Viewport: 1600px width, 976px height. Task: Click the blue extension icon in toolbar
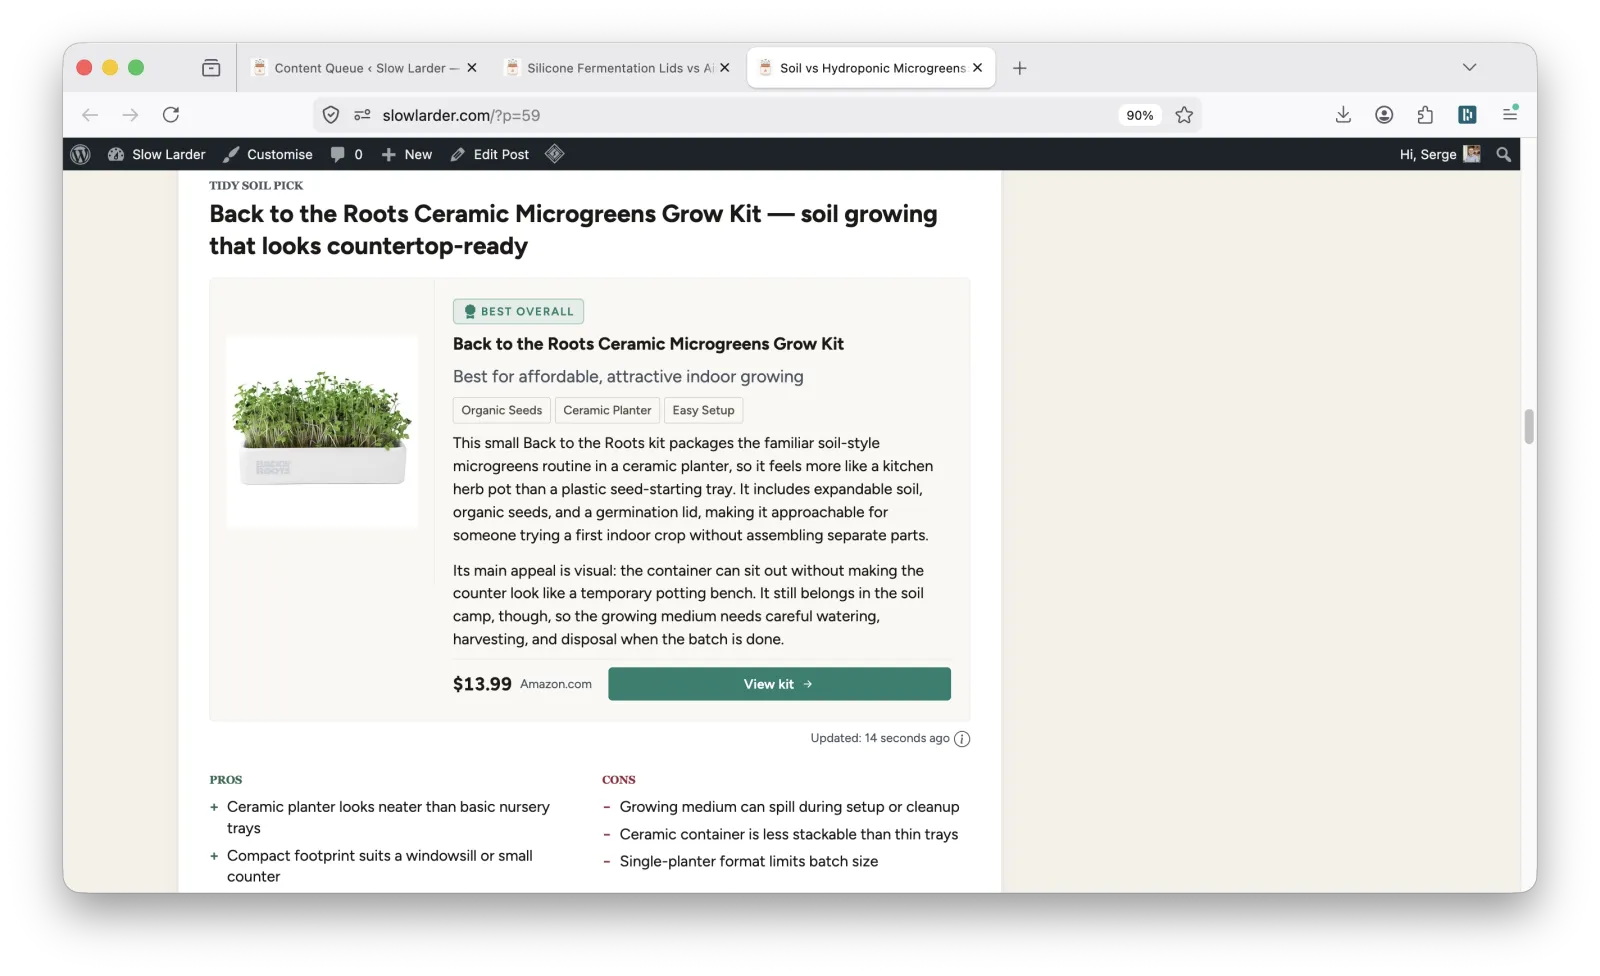[x=1467, y=115]
